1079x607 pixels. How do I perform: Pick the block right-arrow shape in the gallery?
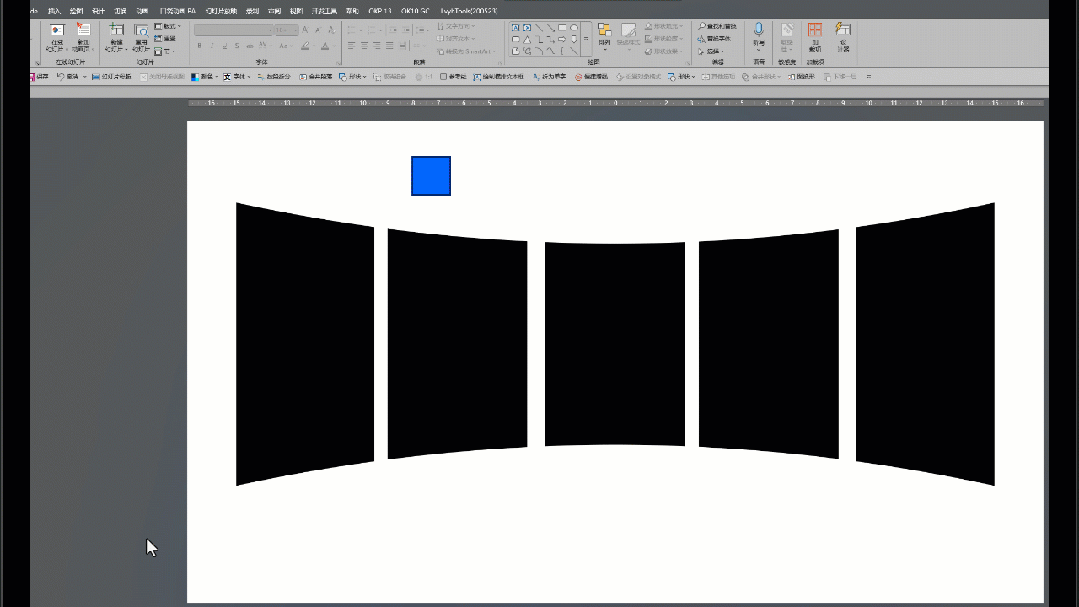(x=562, y=39)
